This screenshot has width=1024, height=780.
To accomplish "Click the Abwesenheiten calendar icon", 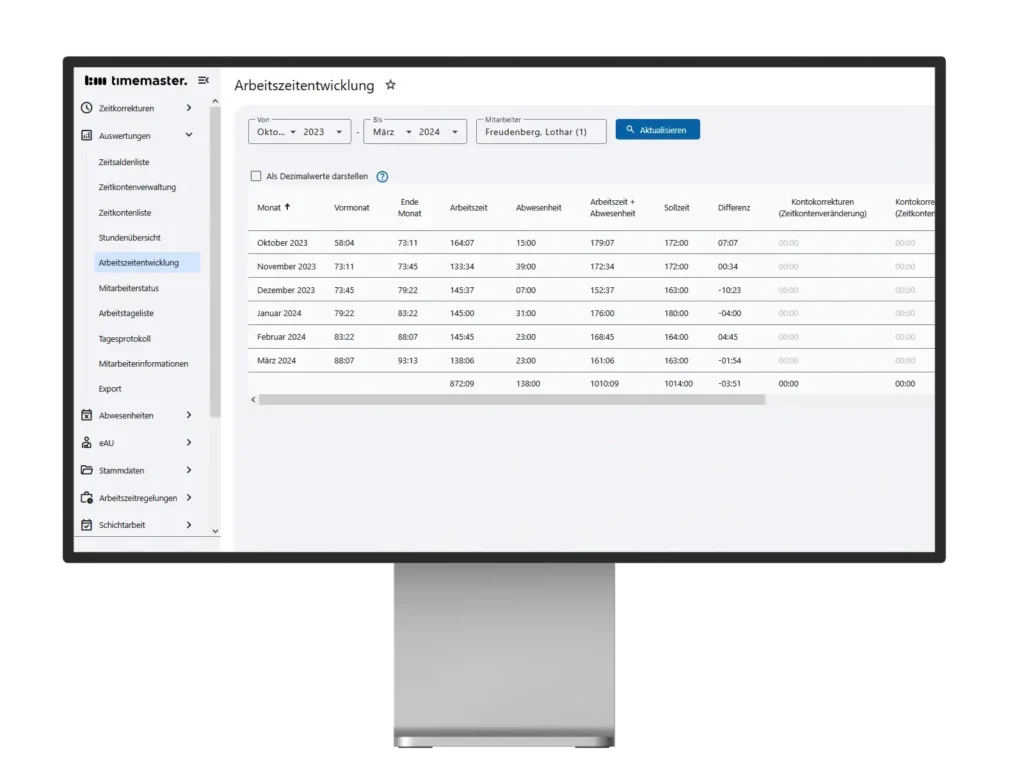I will tap(87, 415).
